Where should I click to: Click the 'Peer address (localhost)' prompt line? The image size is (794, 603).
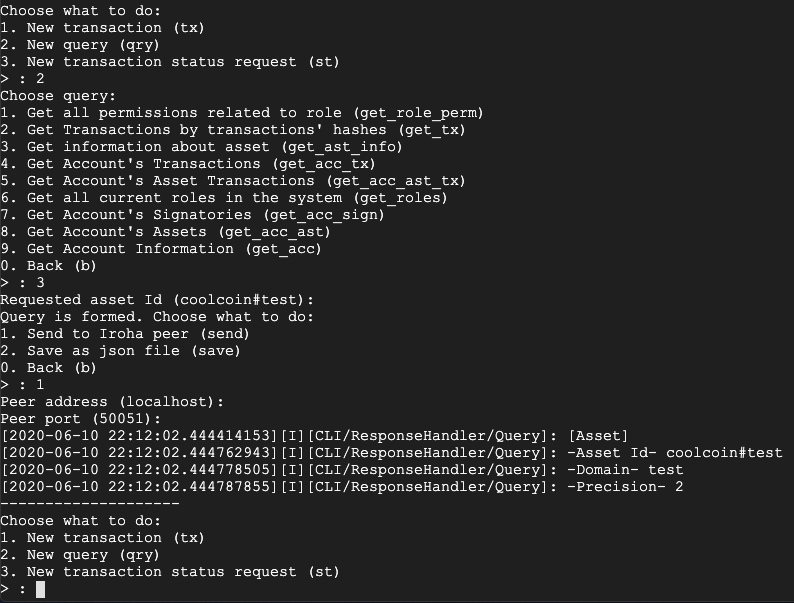point(112,402)
